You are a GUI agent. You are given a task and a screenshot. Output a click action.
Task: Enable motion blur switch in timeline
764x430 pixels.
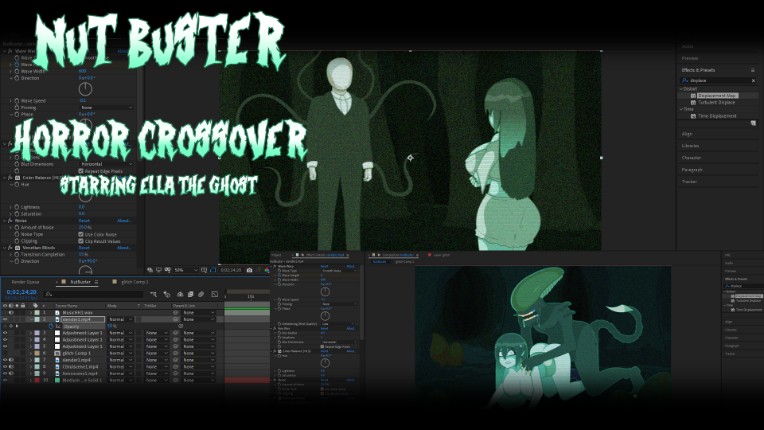pyautogui.click(x=201, y=294)
